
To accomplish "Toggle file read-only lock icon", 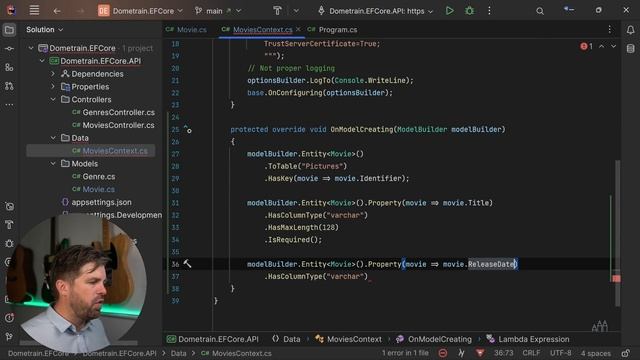I will (626, 353).
